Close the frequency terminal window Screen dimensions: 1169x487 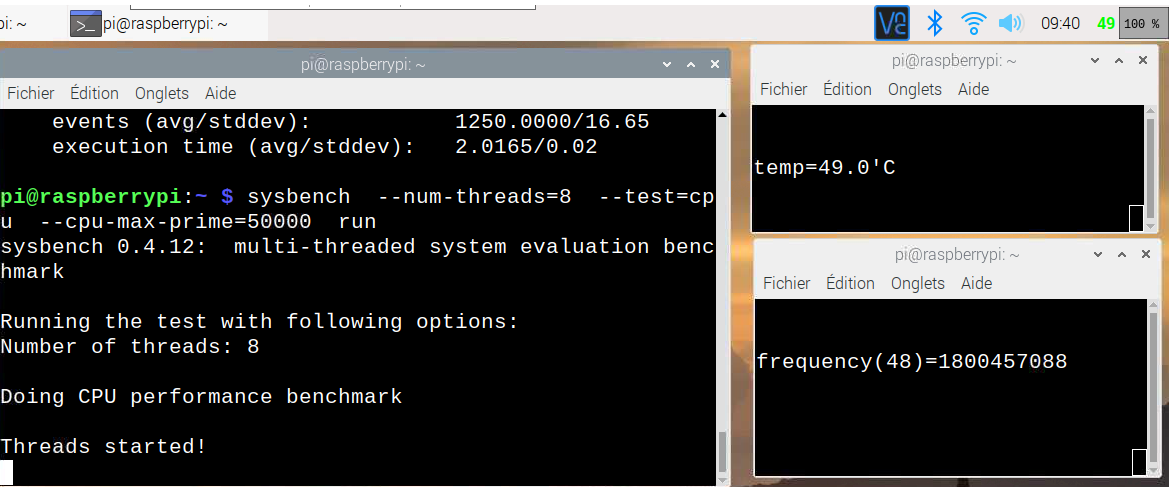[x=1144, y=254]
